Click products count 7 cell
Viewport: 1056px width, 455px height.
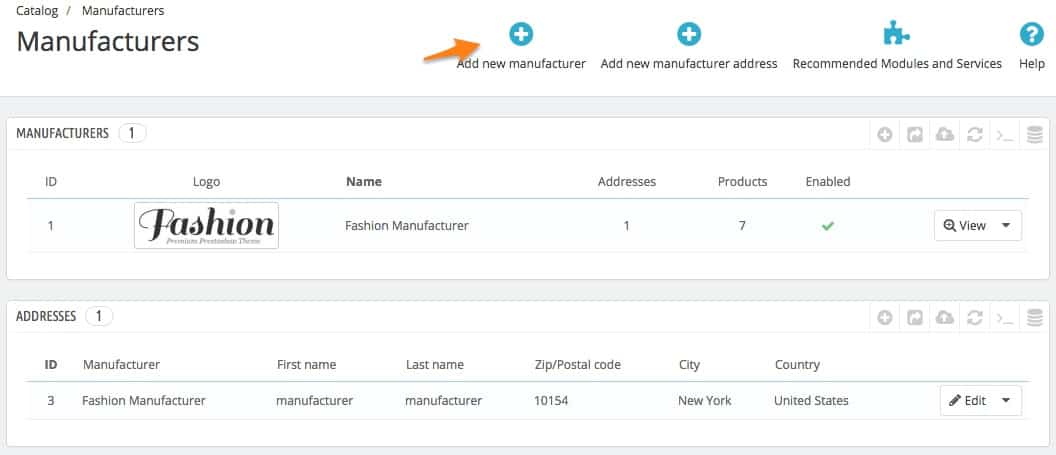[x=741, y=225]
